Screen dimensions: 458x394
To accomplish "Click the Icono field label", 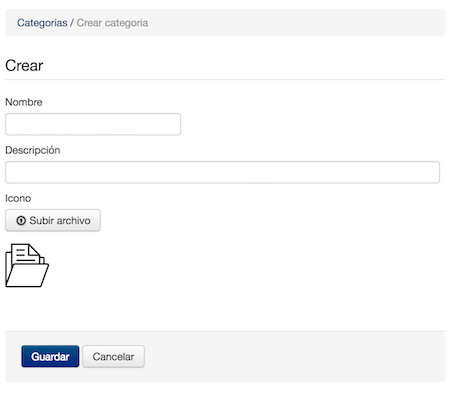I will (18, 198).
